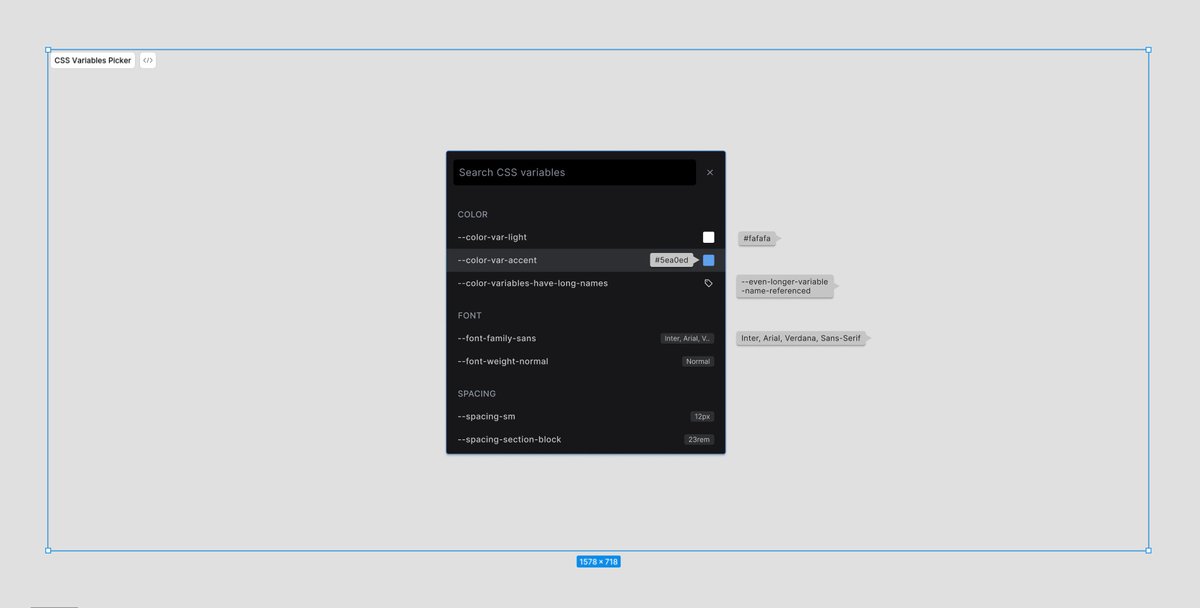This screenshot has height=608, width=1200.
Task: Click the truncated Inter, Arial, V.. value badge
Action: [687, 338]
